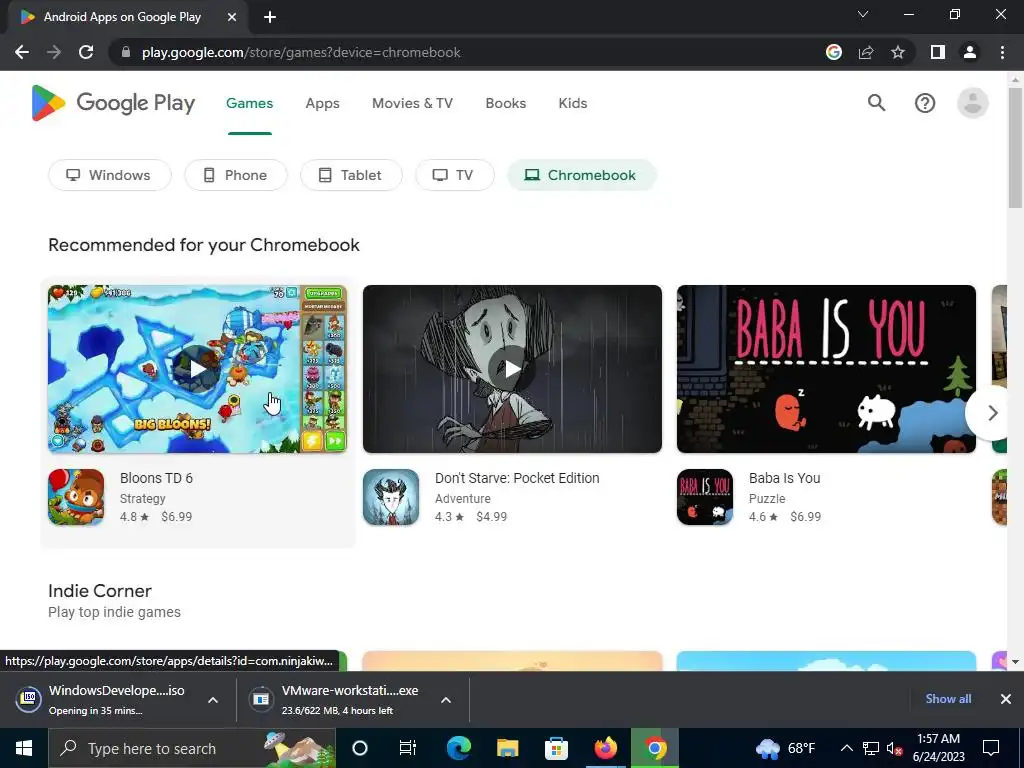This screenshot has height=768, width=1024.
Task: Open a new tab with the plus button
Action: click(x=270, y=17)
